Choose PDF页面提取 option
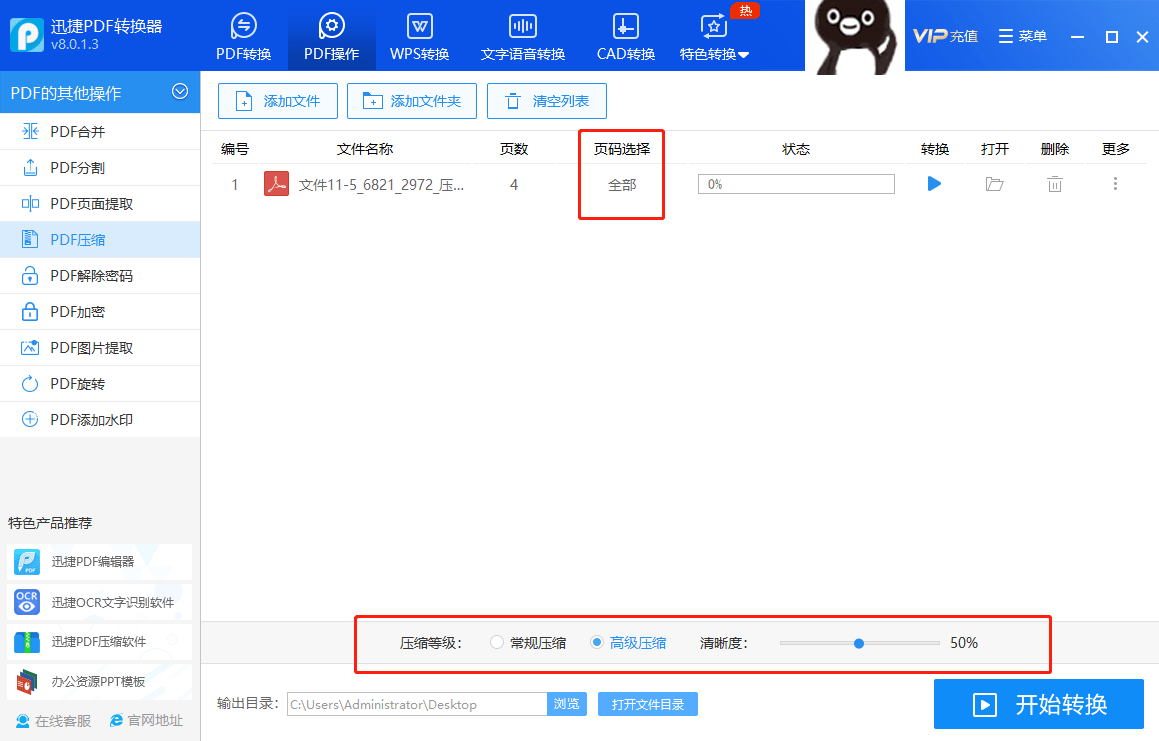 click(100, 203)
